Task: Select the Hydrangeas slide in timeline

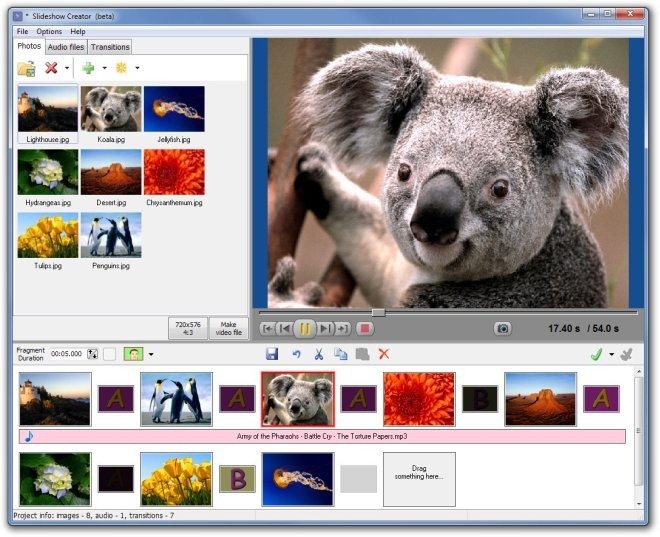Action: 55,479
